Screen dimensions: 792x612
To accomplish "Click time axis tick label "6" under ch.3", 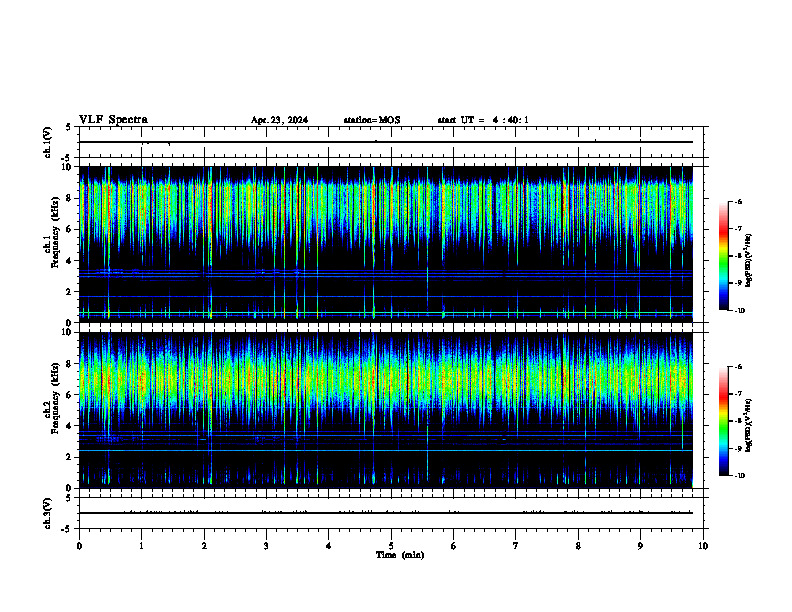I will [454, 546].
